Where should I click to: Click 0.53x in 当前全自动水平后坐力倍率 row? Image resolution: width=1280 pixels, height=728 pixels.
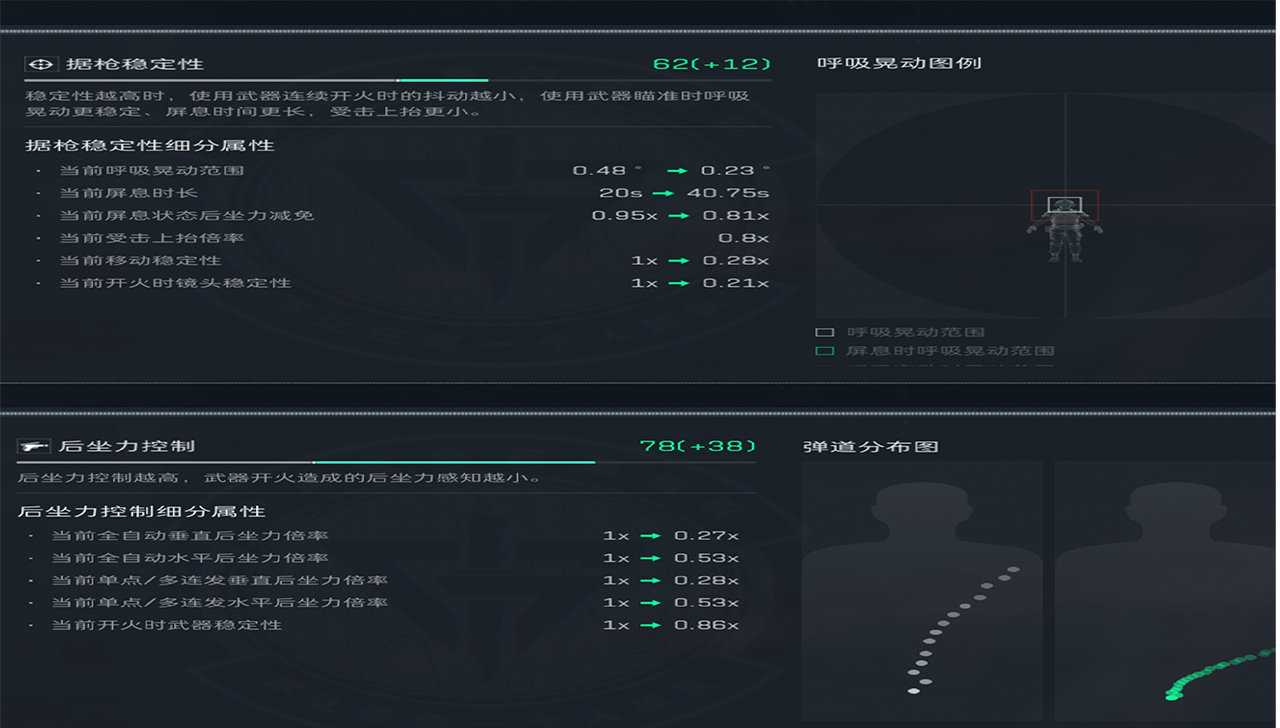pos(706,558)
